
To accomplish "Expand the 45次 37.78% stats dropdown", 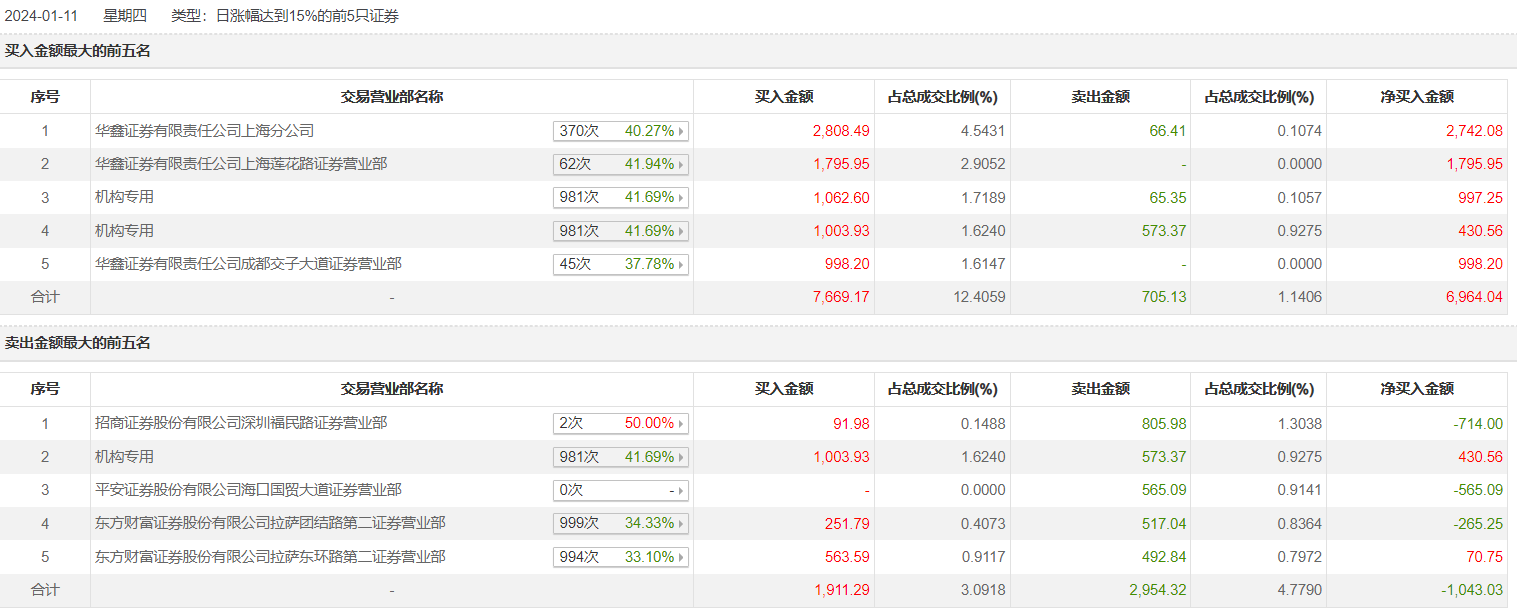I will (681, 265).
